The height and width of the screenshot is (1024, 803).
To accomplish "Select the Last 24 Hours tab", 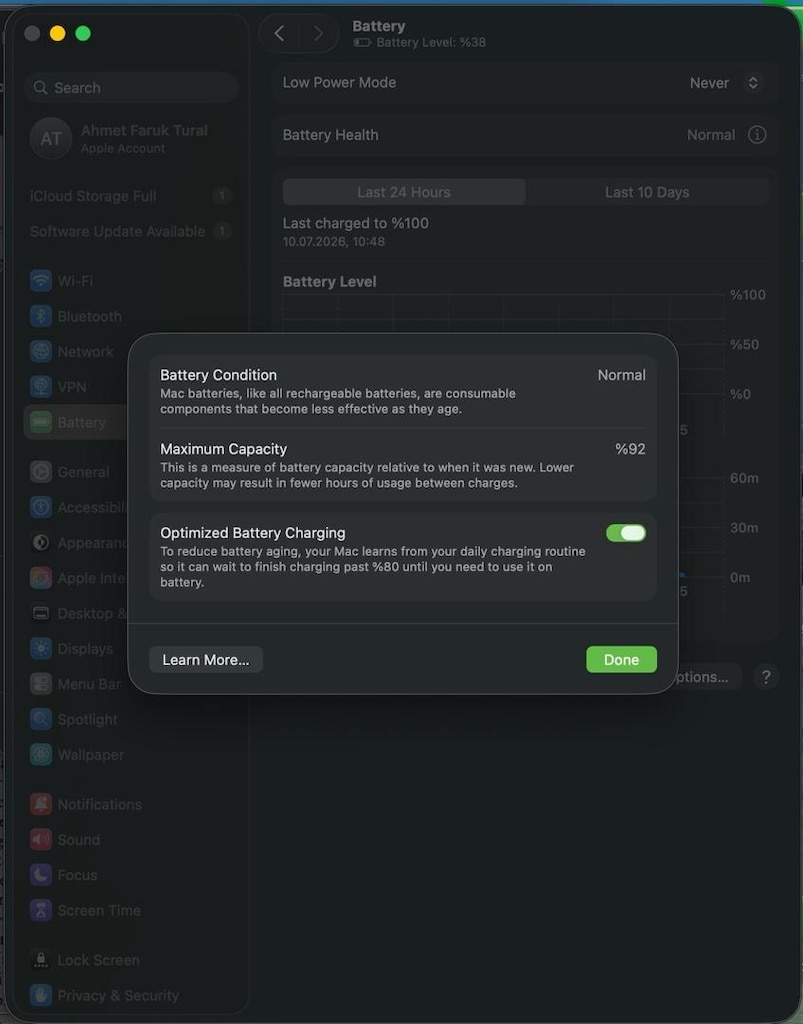I will click(404, 192).
